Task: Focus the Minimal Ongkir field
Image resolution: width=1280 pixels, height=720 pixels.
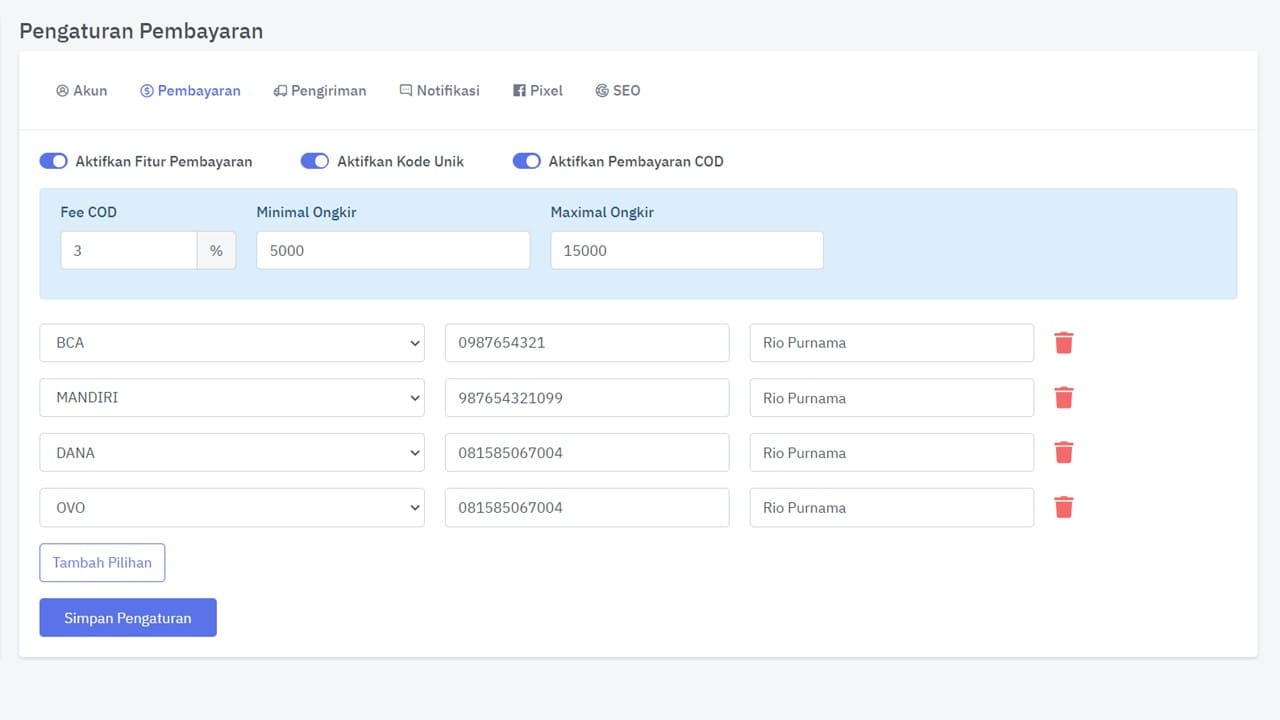Action: pos(393,251)
